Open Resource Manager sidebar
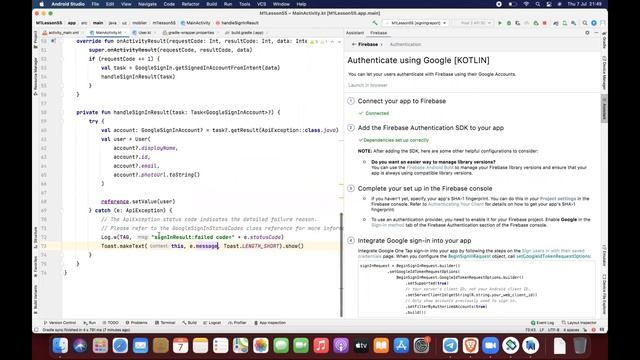 pos(36,76)
